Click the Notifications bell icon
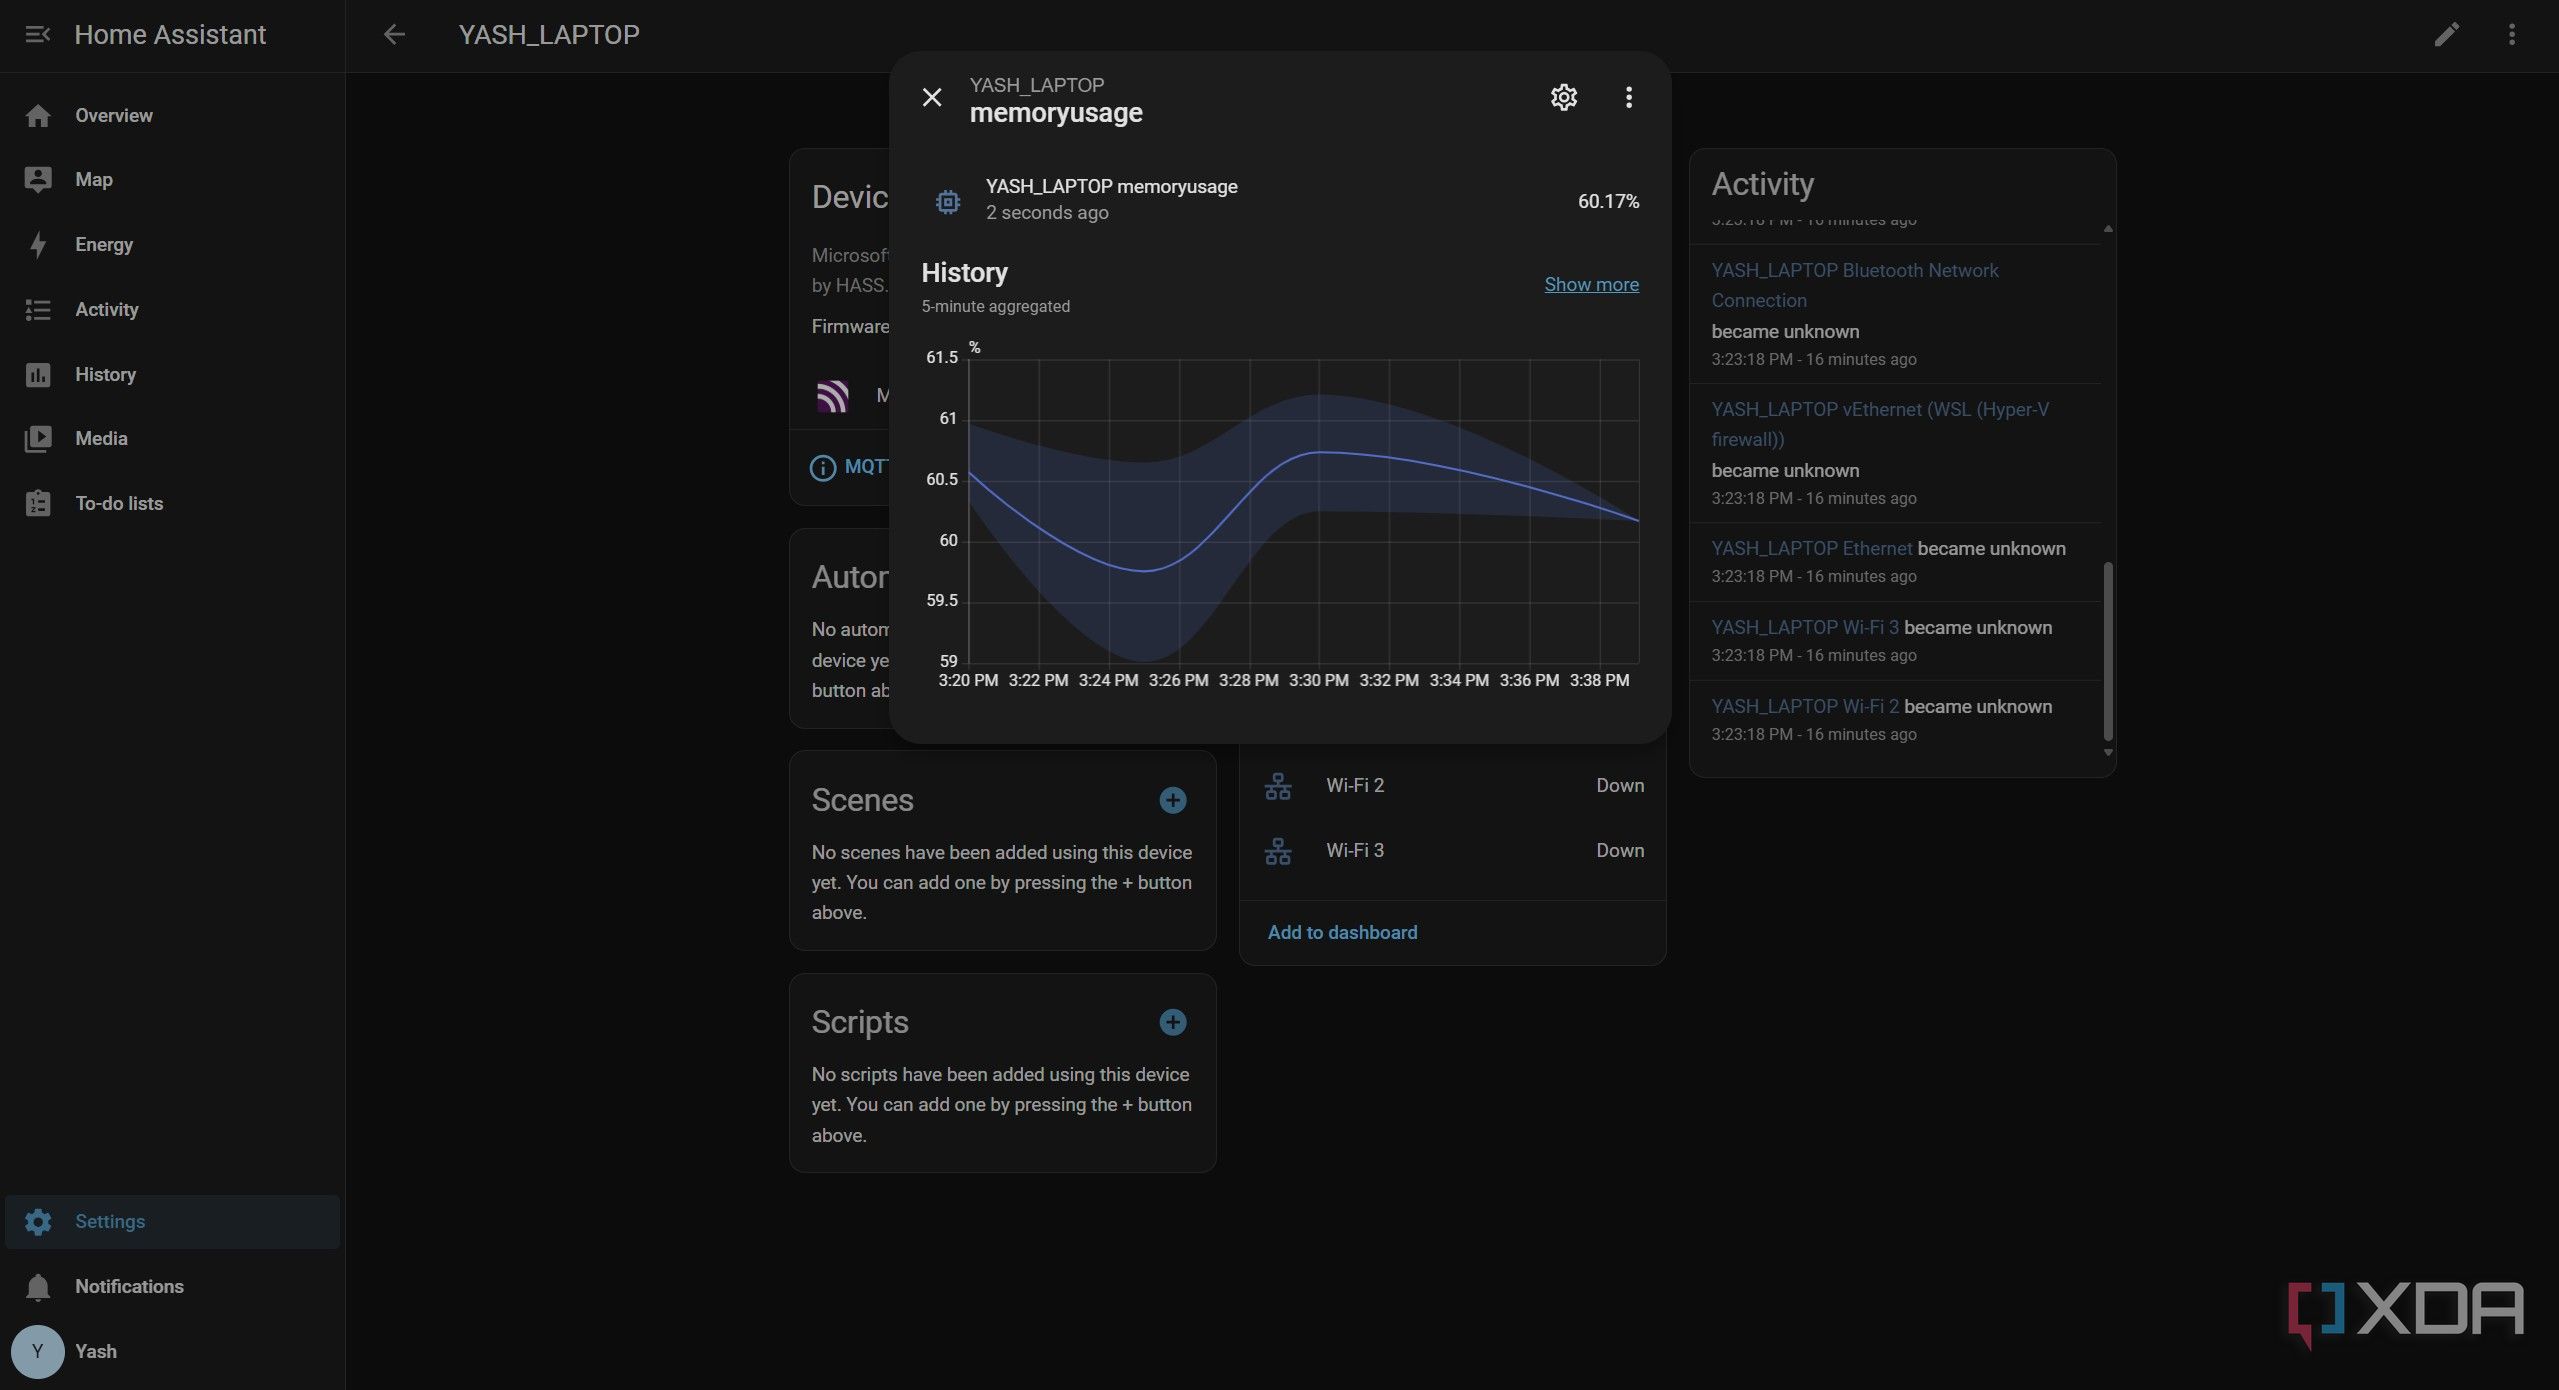 coord(38,1287)
